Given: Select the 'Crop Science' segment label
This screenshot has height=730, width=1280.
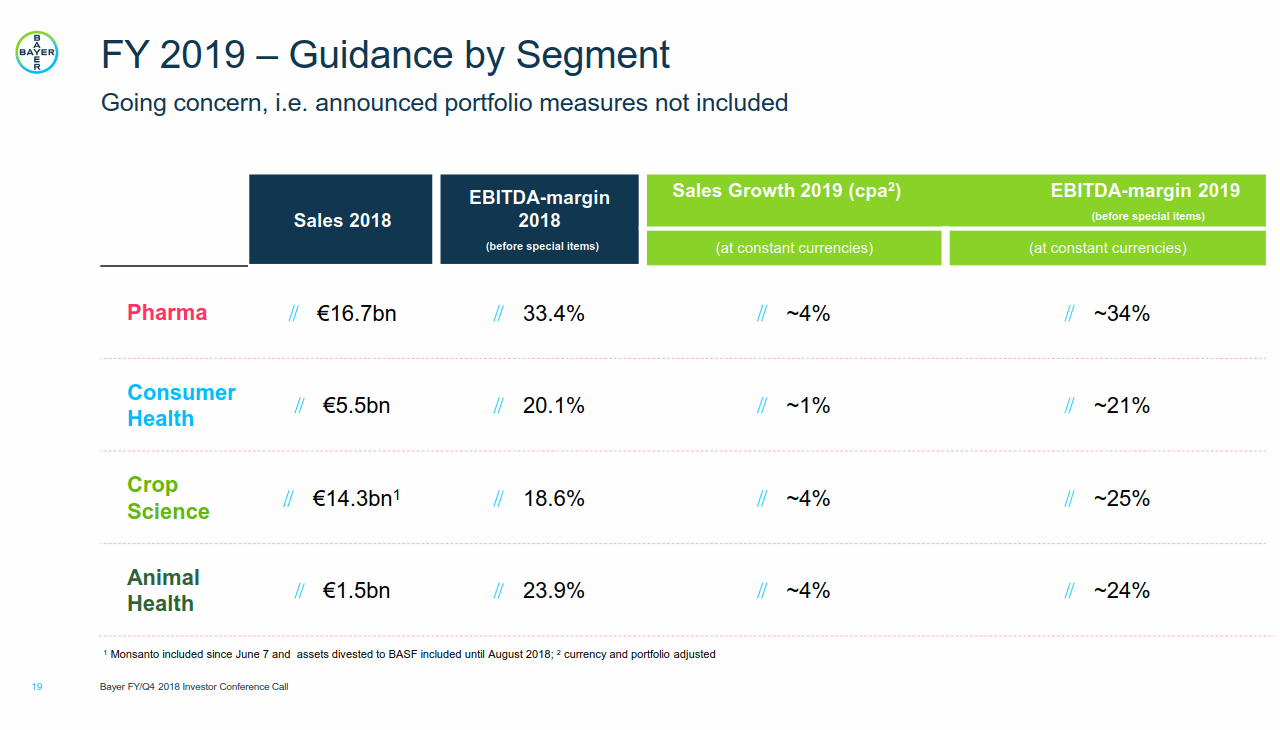Looking at the screenshot, I should [x=168, y=498].
